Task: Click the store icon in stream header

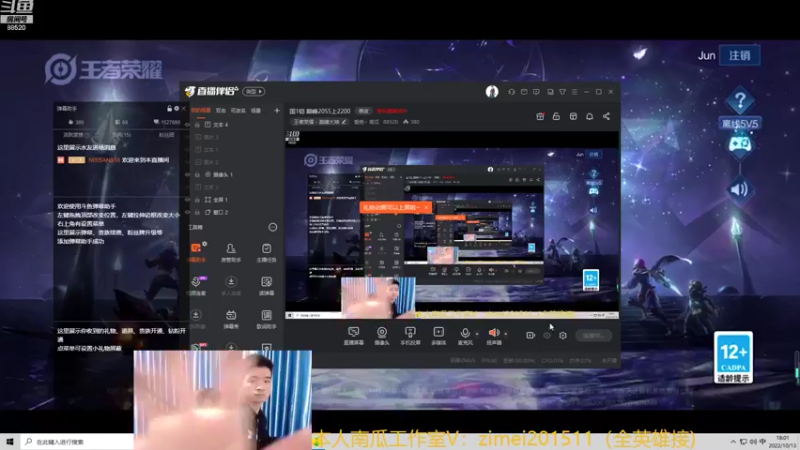Action: tap(573, 116)
